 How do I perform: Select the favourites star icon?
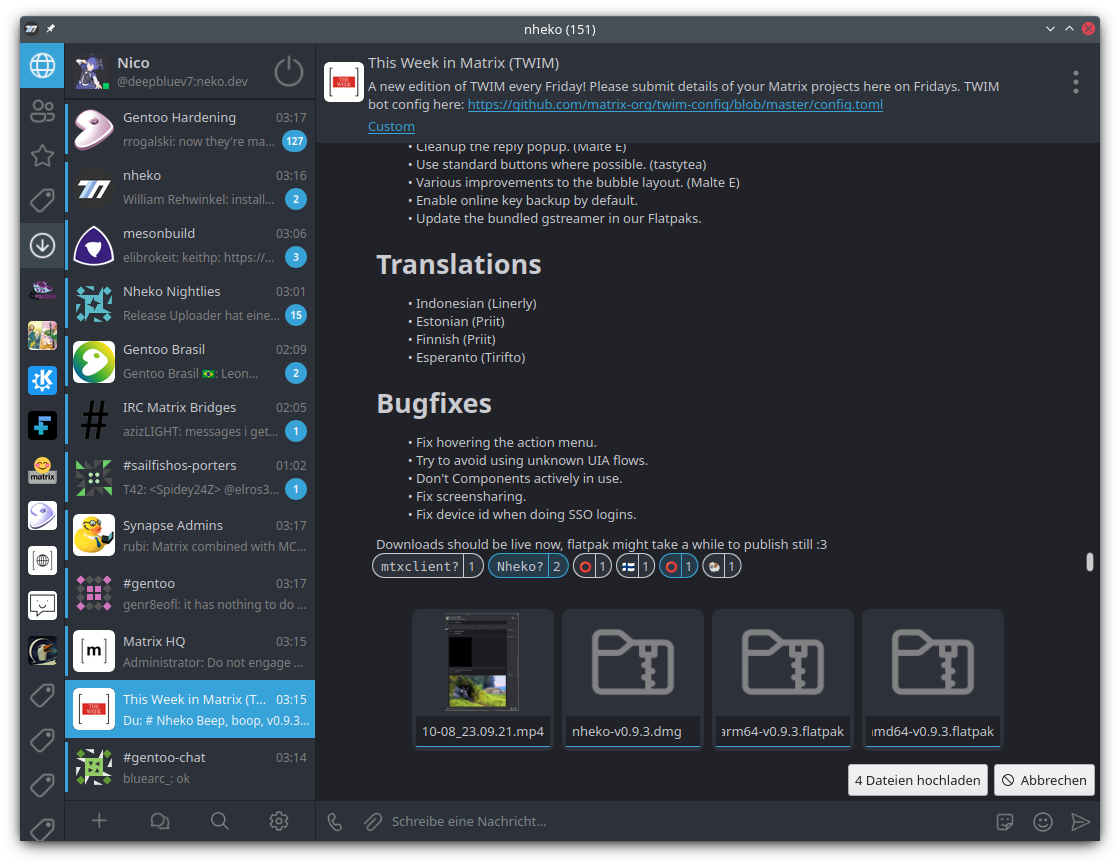(42, 155)
